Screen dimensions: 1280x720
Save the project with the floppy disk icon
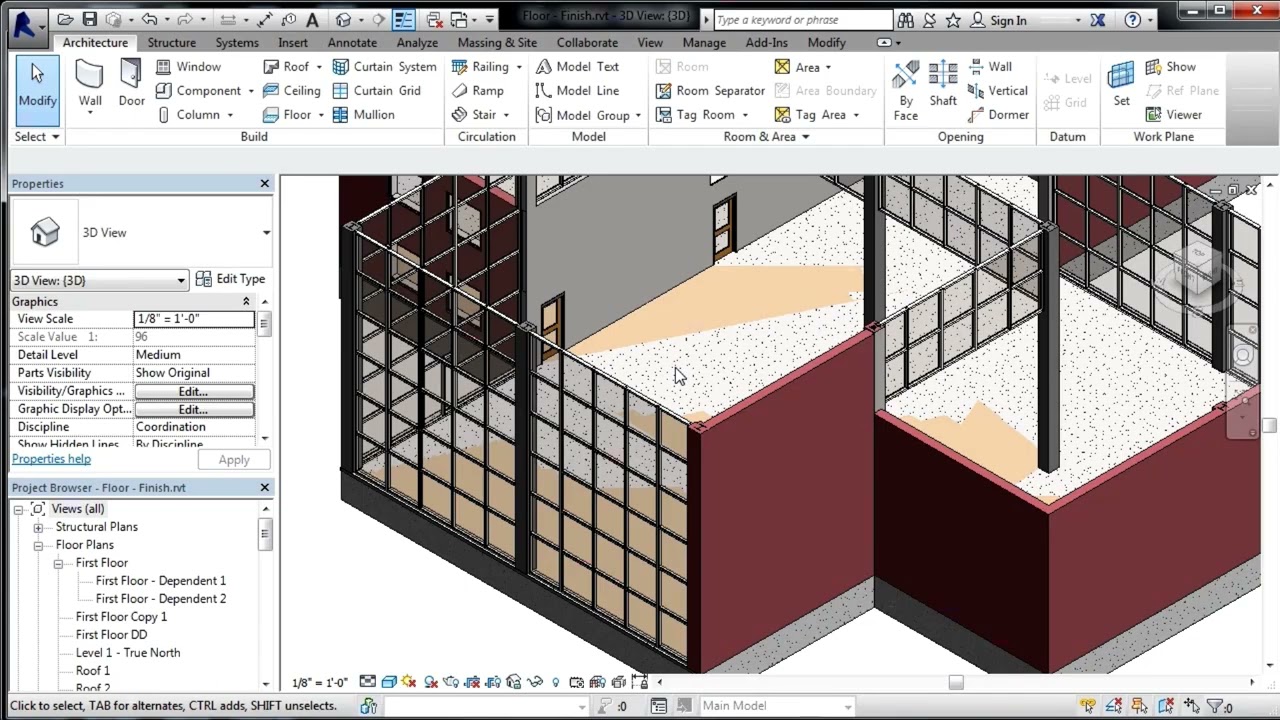coord(89,20)
